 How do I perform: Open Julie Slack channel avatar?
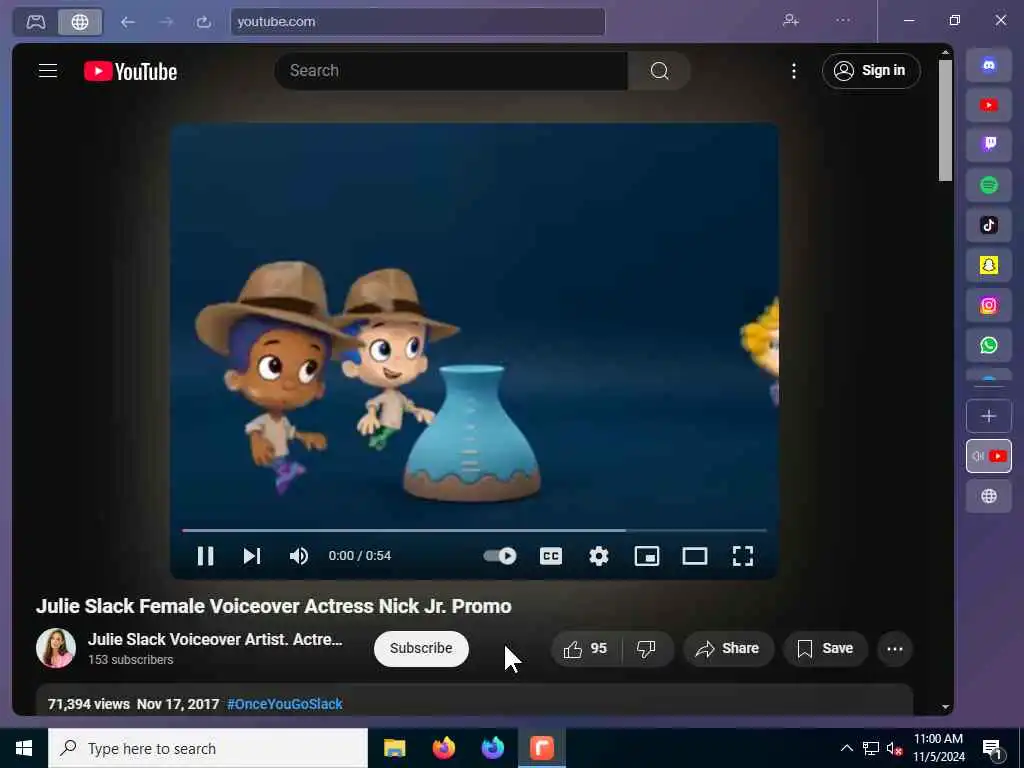pyautogui.click(x=56, y=648)
